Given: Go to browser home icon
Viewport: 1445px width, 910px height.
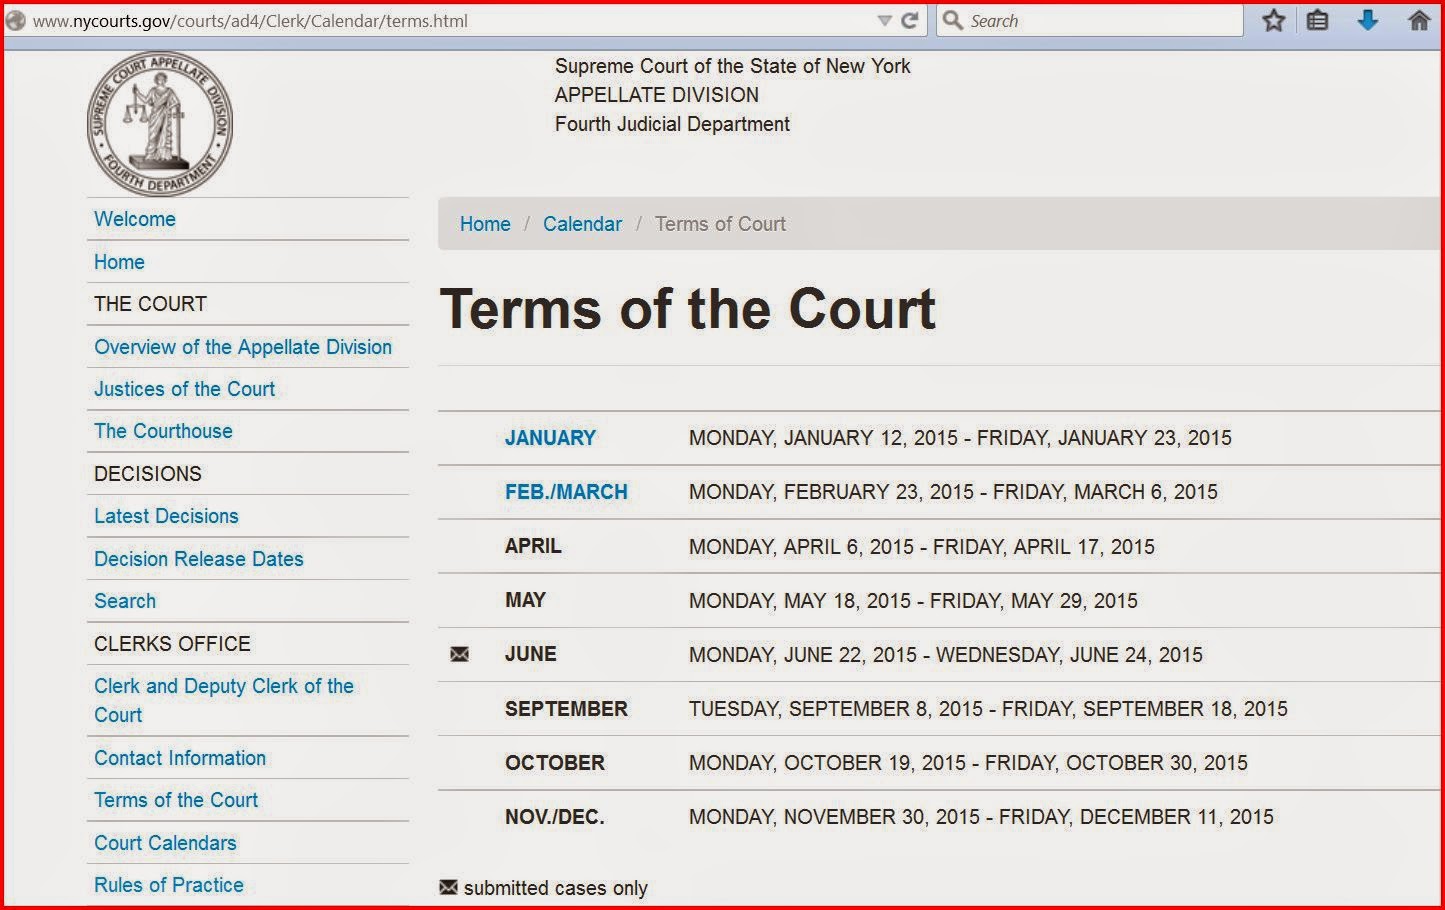Looking at the screenshot, I should pos(1419,20).
